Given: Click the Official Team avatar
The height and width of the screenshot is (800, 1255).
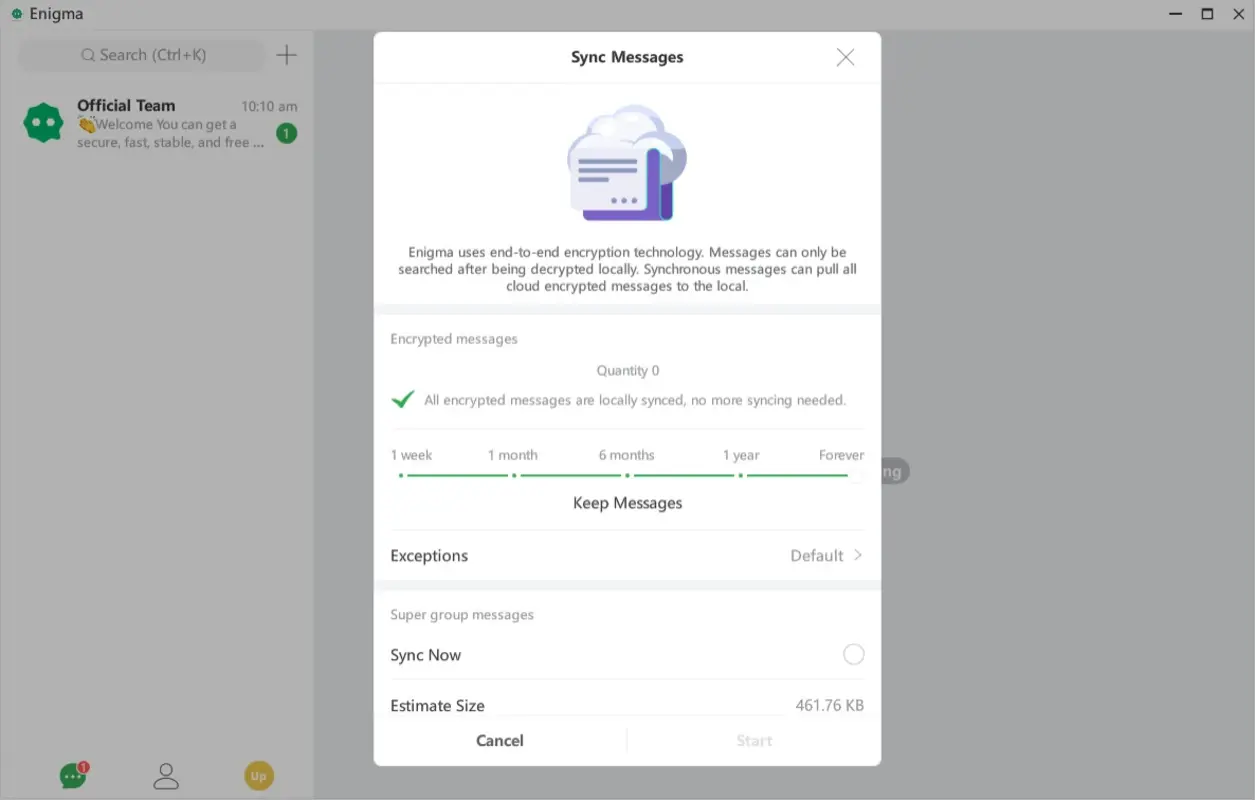Looking at the screenshot, I should 43,121.
